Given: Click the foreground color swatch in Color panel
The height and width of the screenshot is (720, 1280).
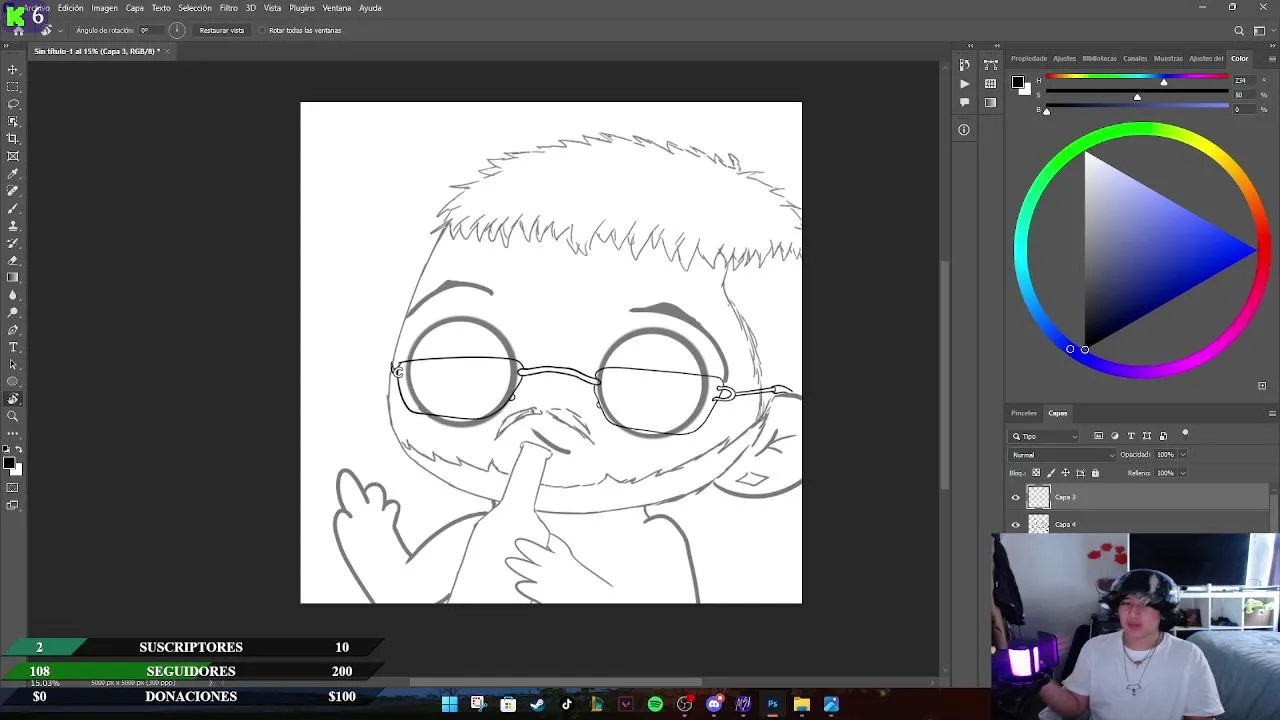Looking at the screenshot, I should pos(1017,82).
